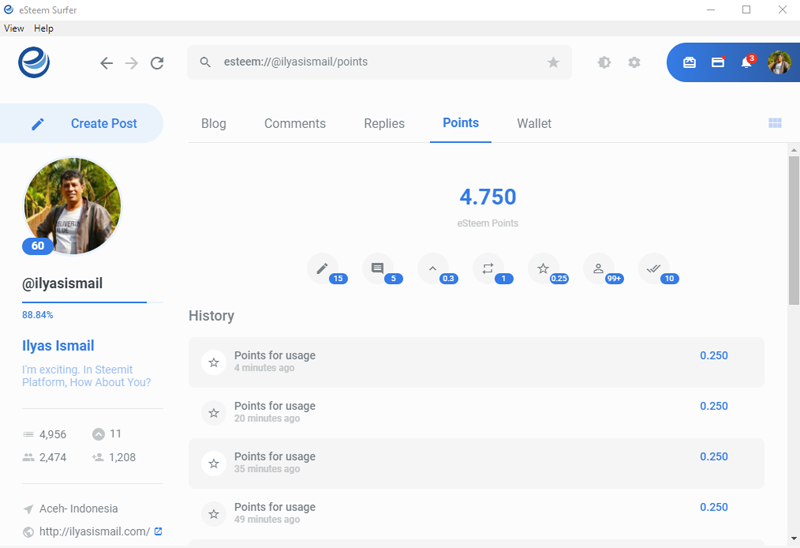
Task: Switch to the Wallet tab
Action: coord(534,123)
